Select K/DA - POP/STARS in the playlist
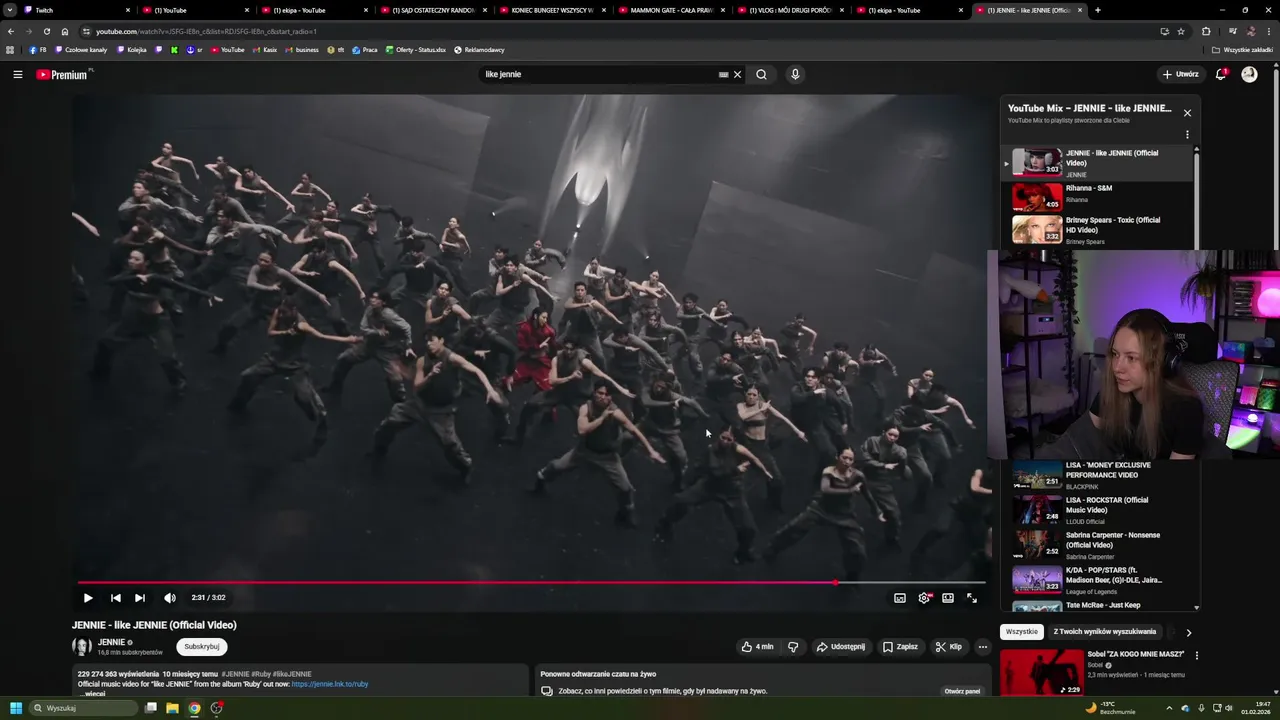 click(1098, 580)
